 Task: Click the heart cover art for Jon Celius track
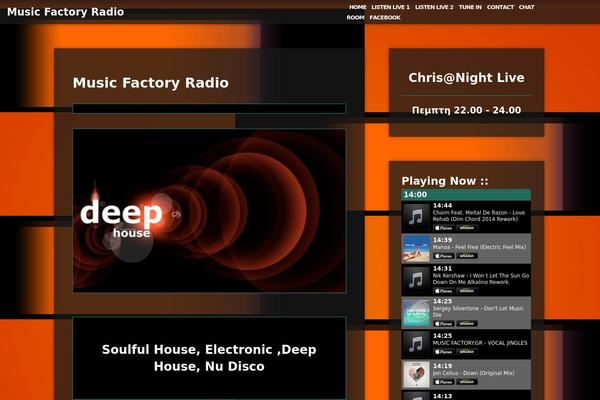[x=416, y=374]
